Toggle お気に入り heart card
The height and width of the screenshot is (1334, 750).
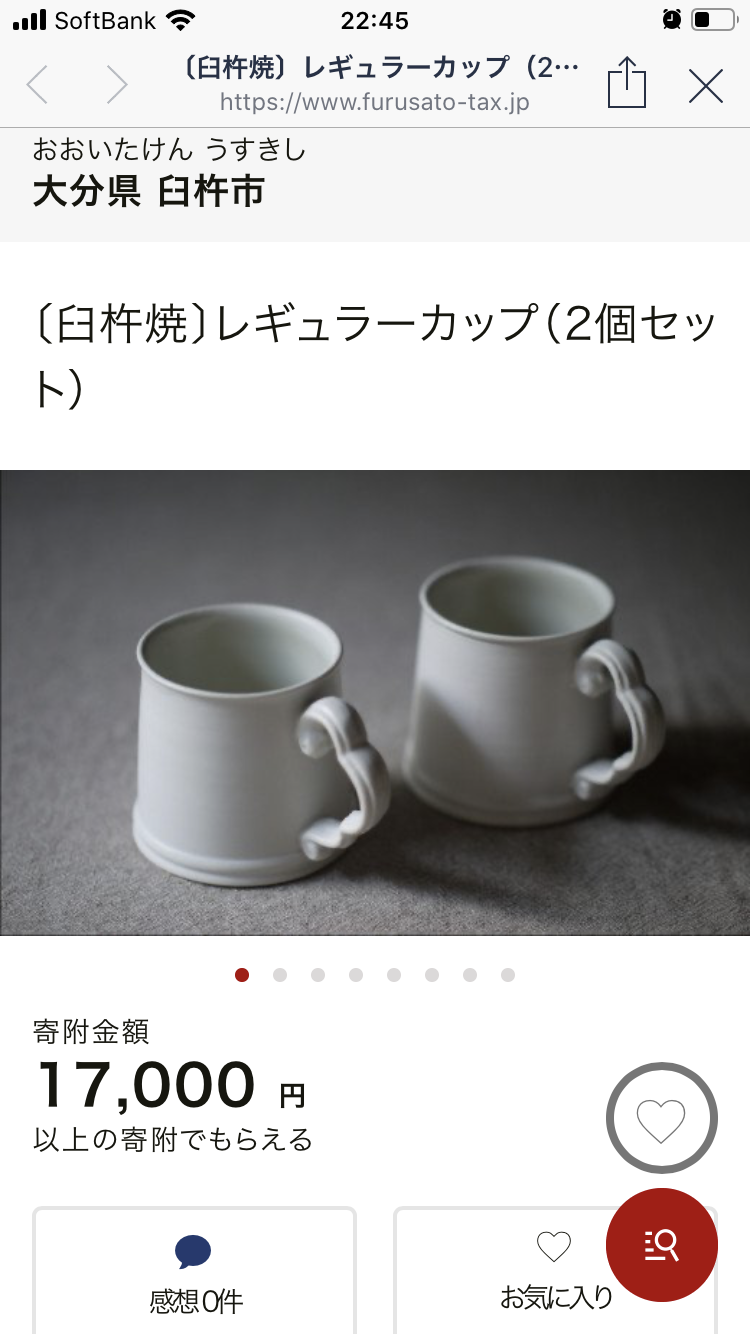555,1271
